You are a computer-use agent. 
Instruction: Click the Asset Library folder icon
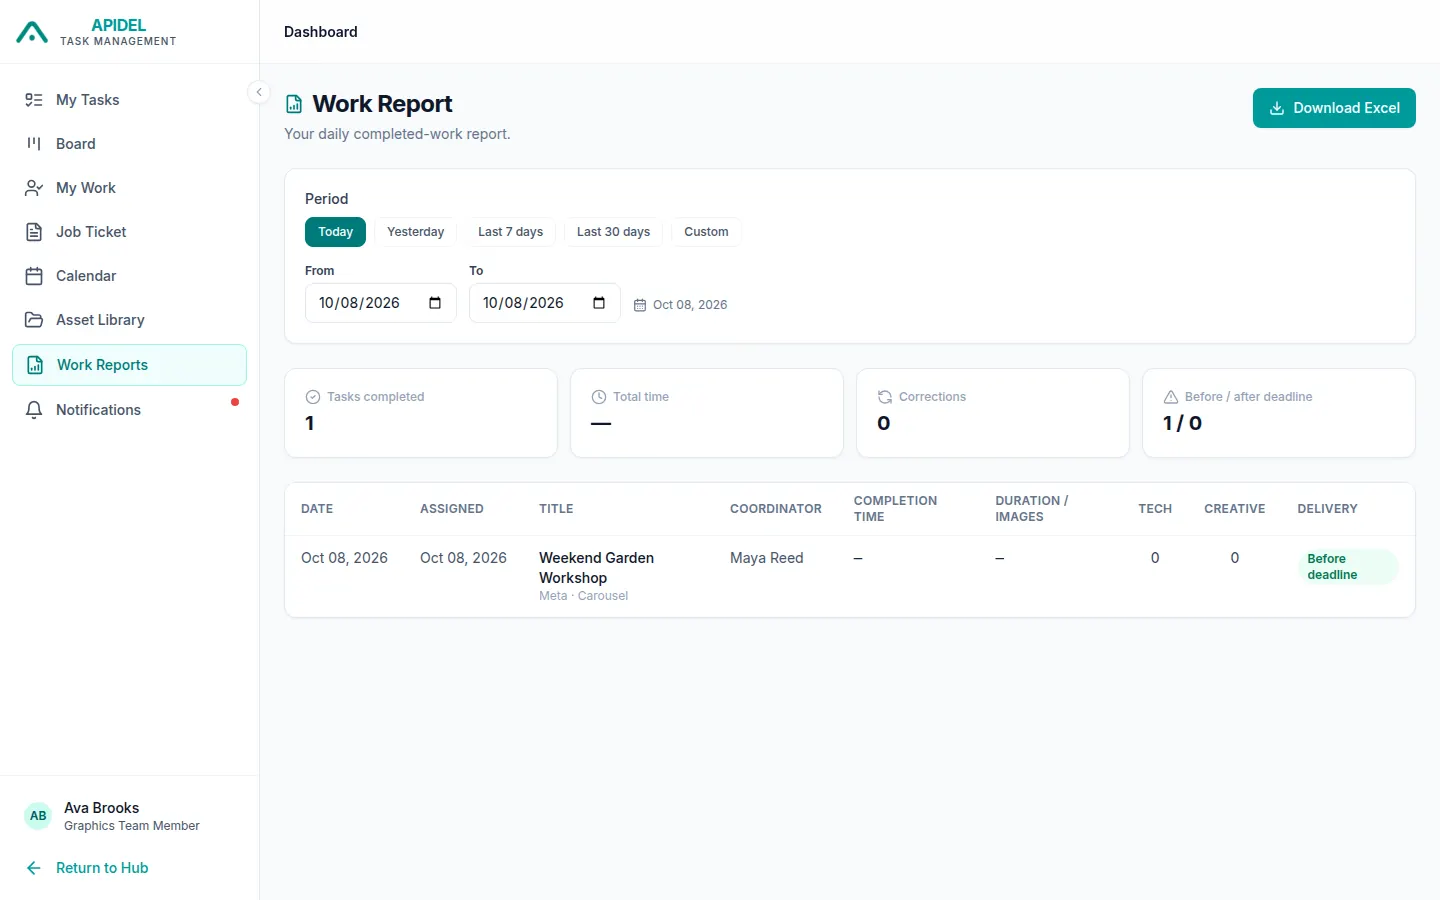click(x=34, y=320)
